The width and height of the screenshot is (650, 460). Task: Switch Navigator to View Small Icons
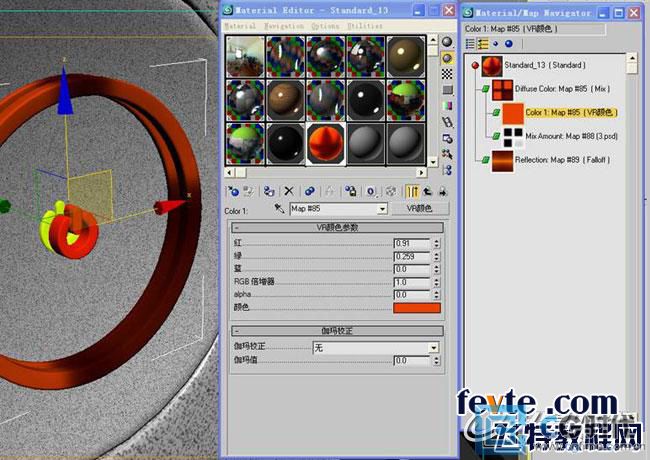click(x=496, y=44)
